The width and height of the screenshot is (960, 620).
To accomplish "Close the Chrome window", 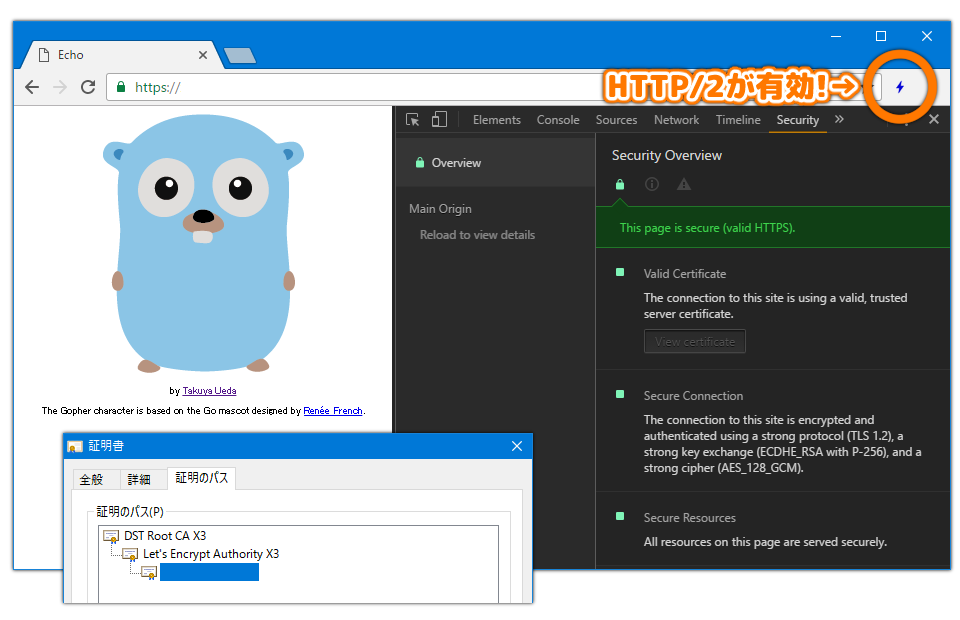I will coord(927,36).
